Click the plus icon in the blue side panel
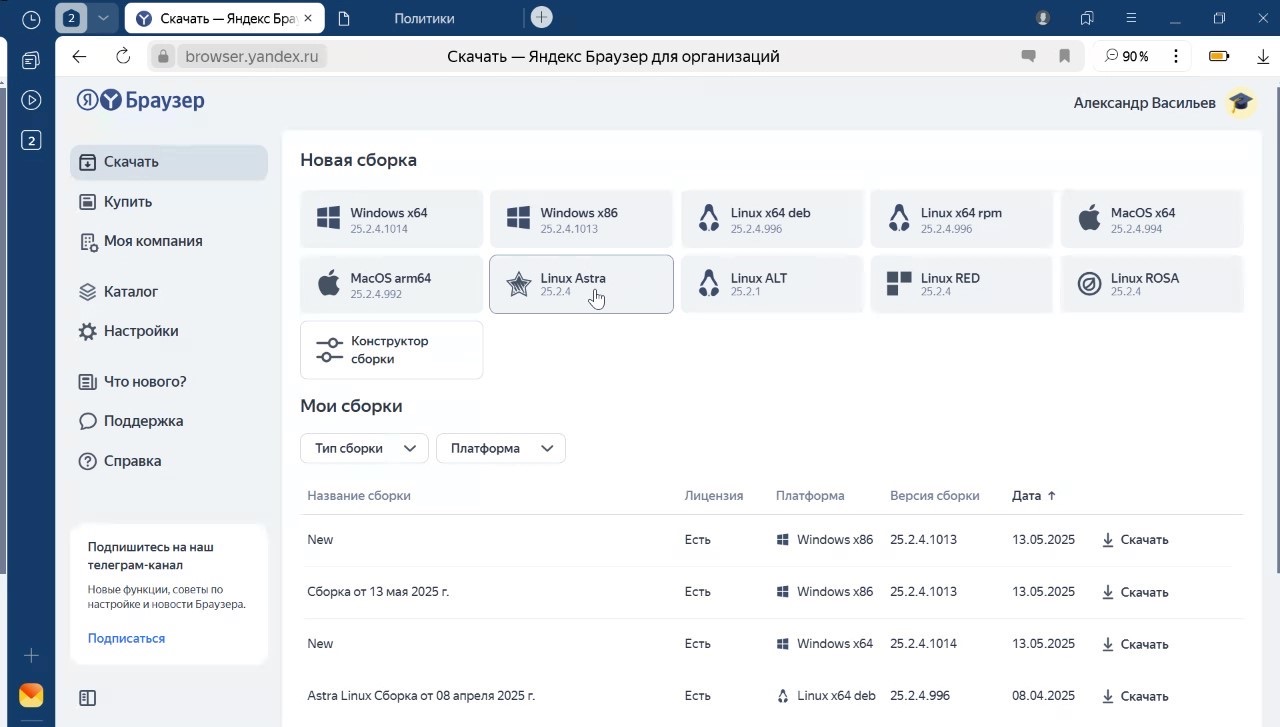Viewport: 1280px width, 727px height. pos(31,656)
